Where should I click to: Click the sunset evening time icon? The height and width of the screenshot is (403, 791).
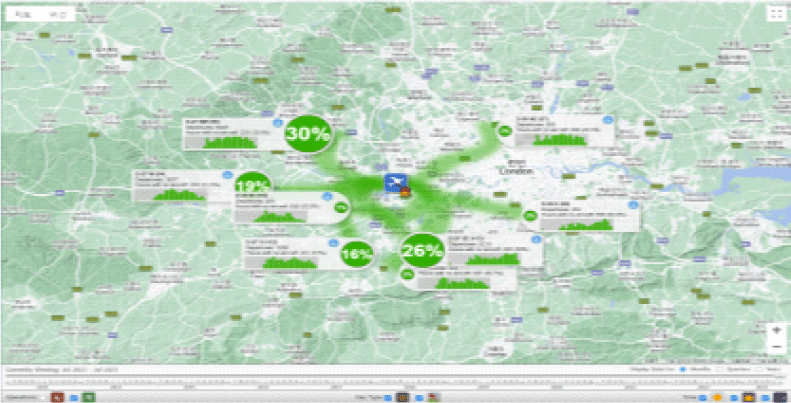748,397
